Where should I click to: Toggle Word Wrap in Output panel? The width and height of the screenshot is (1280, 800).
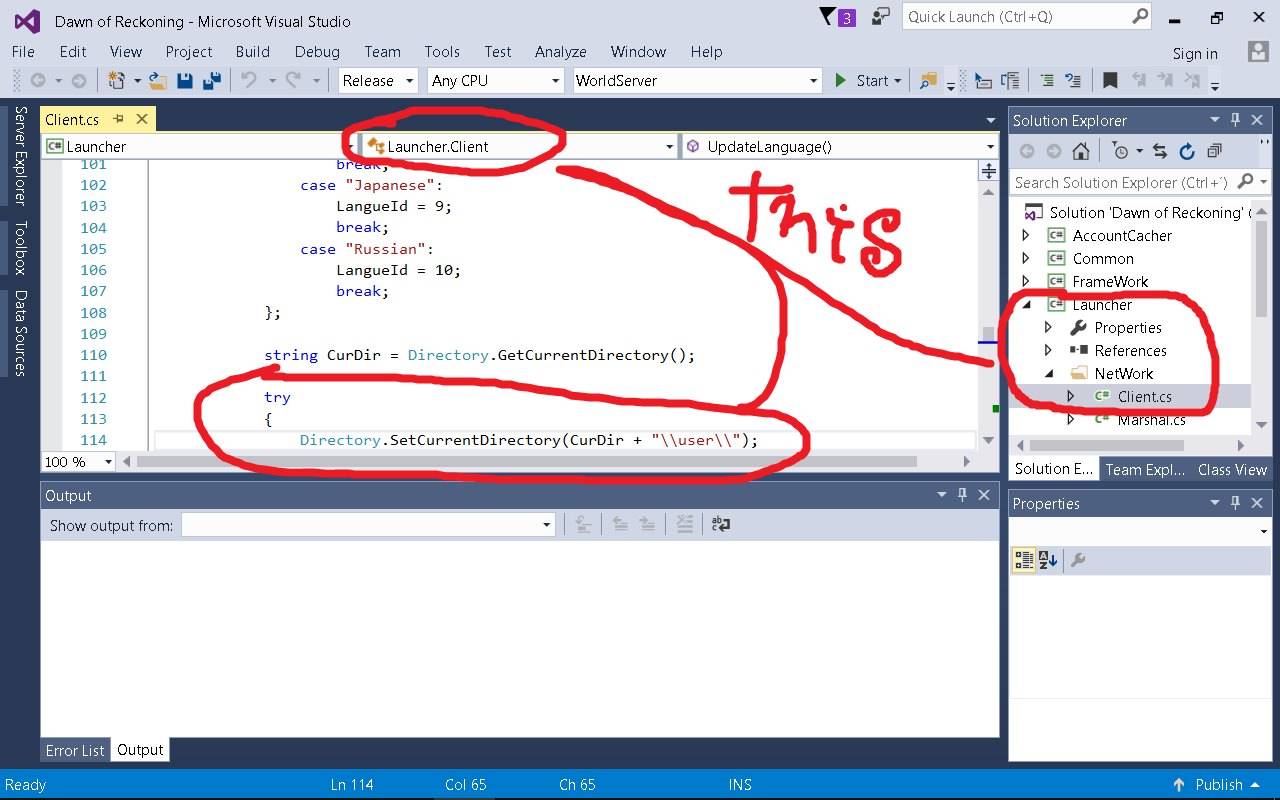(720, 524)
